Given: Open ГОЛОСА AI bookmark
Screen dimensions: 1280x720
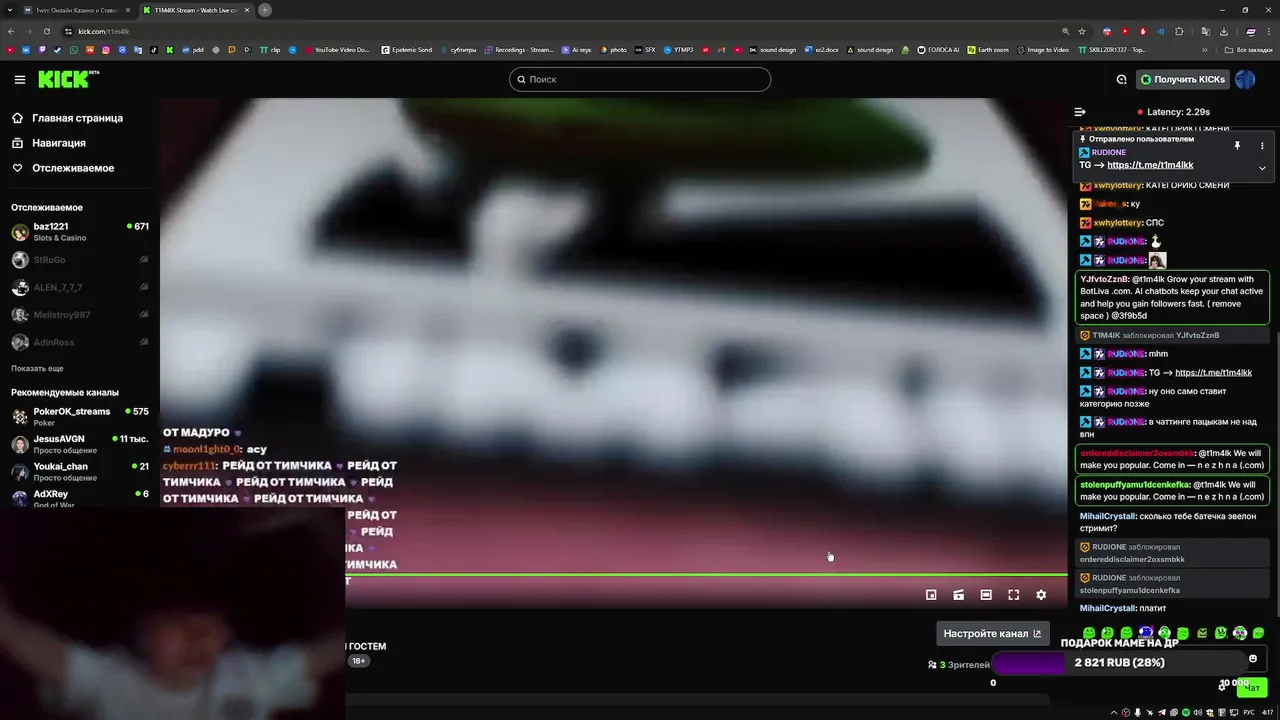Looking at the screenshot, I should click(938, 50).
